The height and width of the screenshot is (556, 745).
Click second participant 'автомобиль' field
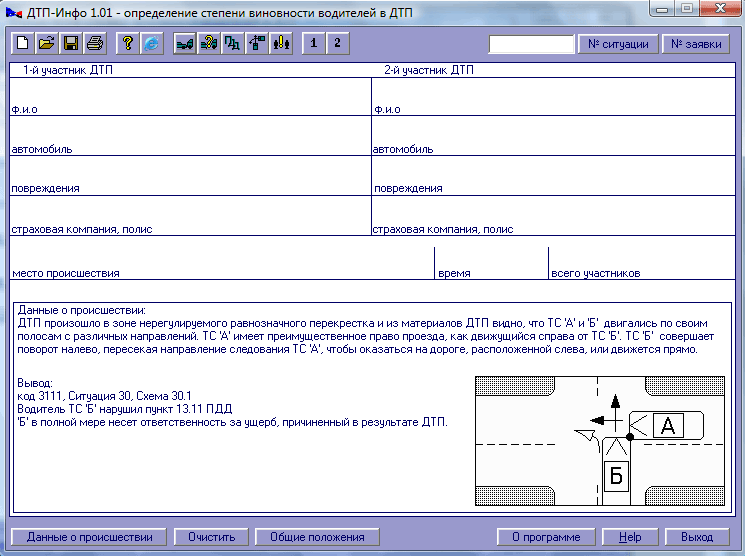[554, 135]
